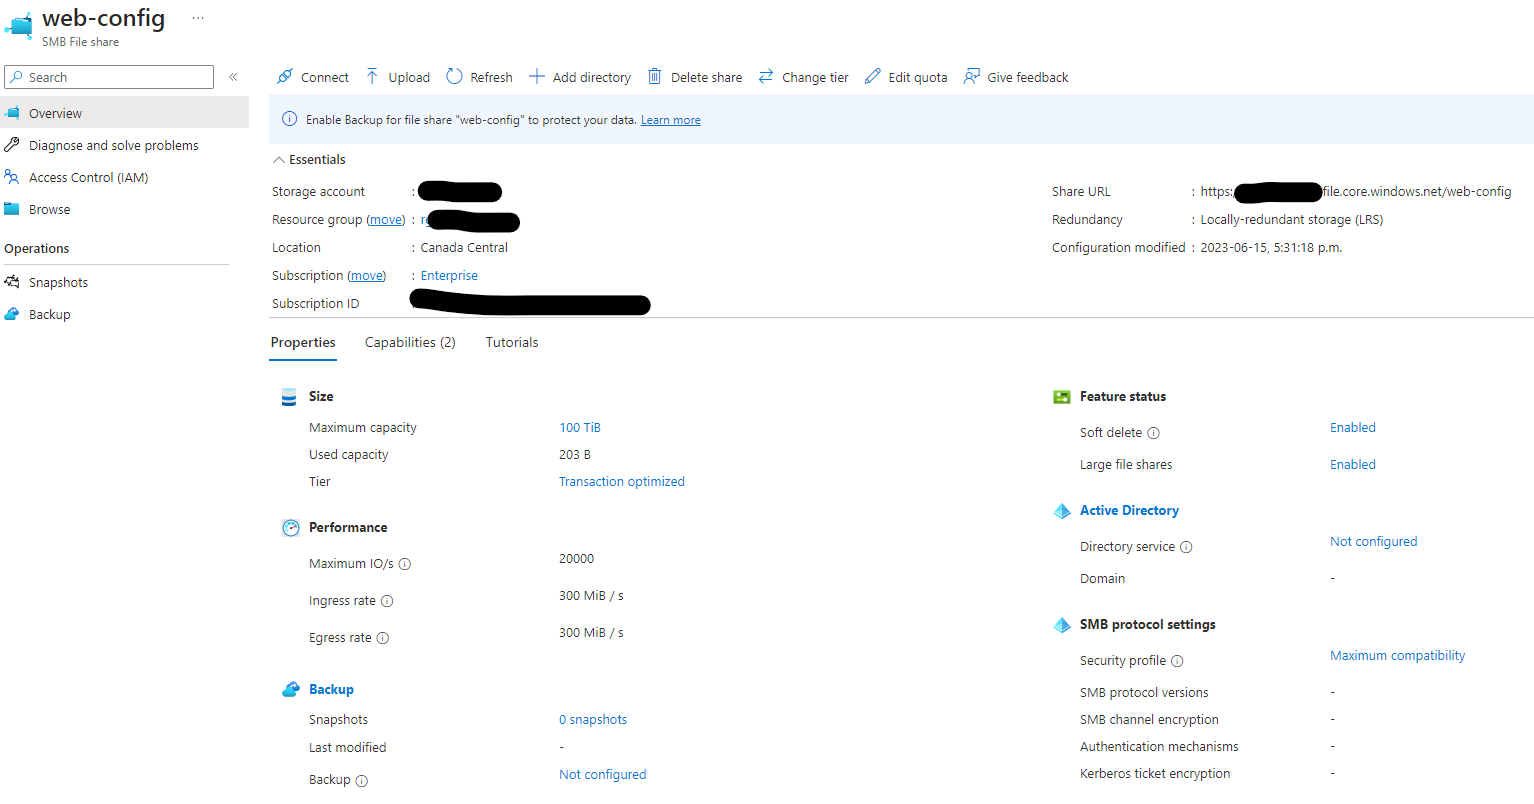
Task: Open the more options ellipsis next to web-config
Action: pos(198,18)
